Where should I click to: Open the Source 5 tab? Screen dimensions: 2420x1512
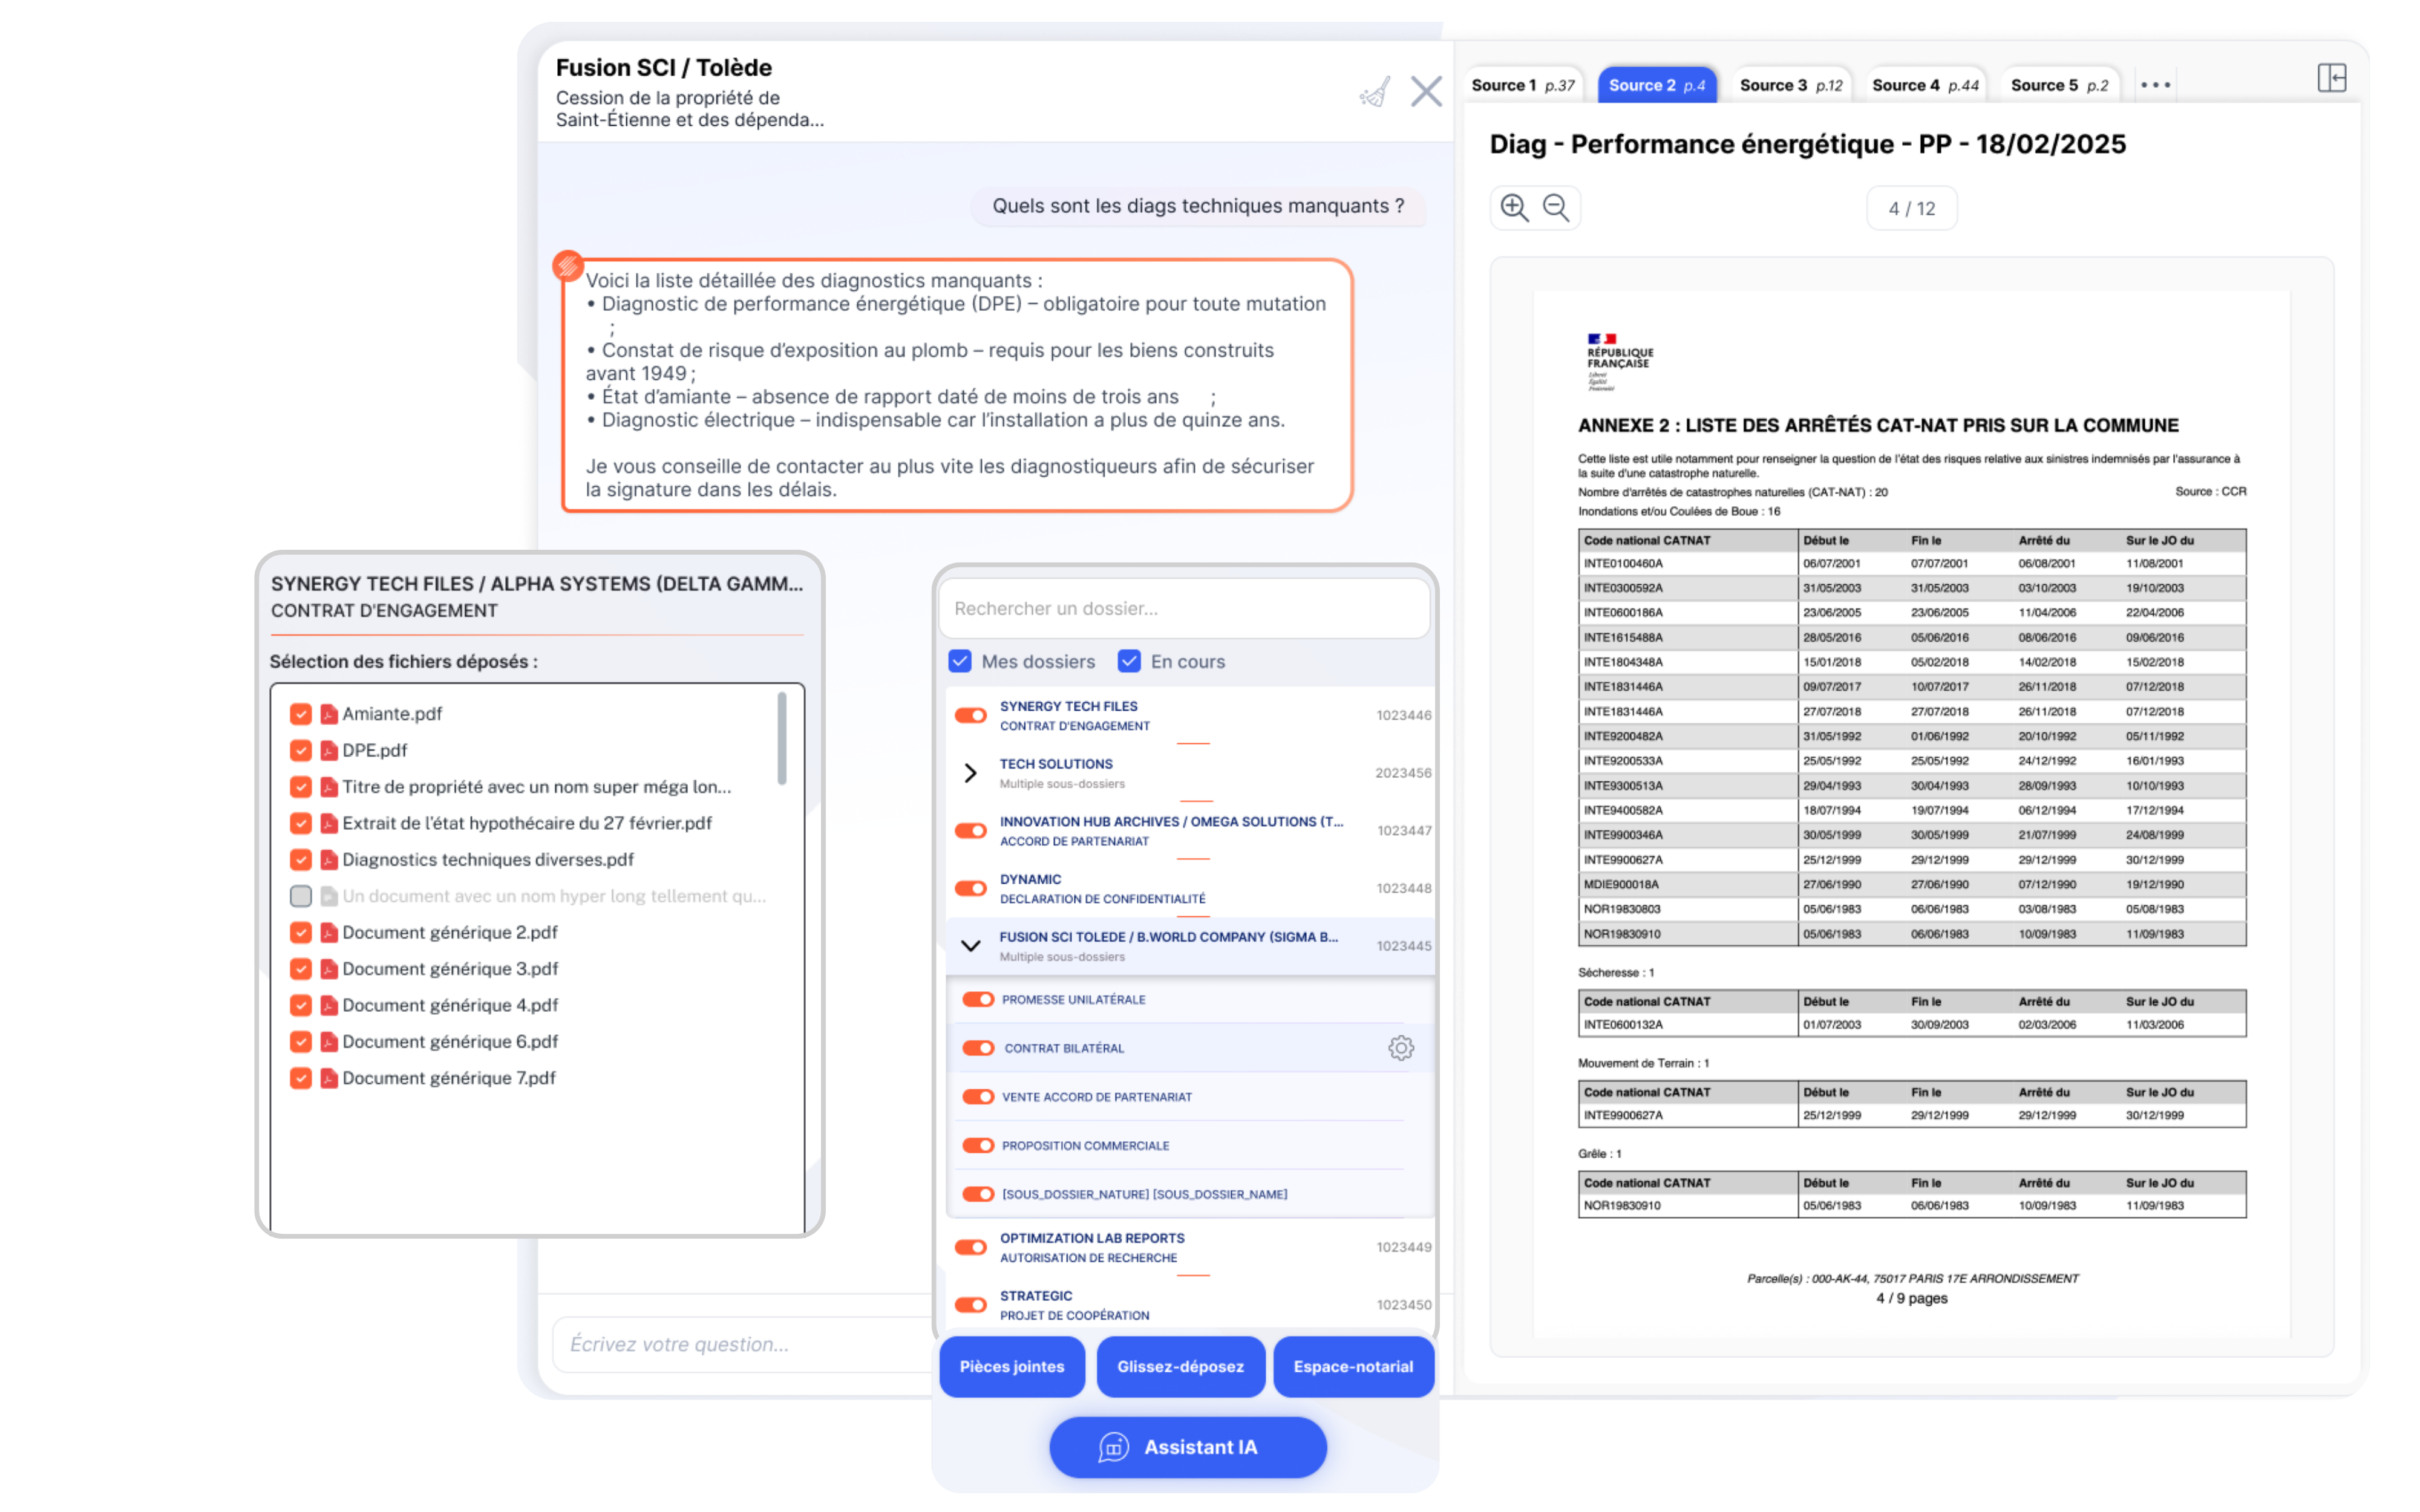tap(2059, 85)
